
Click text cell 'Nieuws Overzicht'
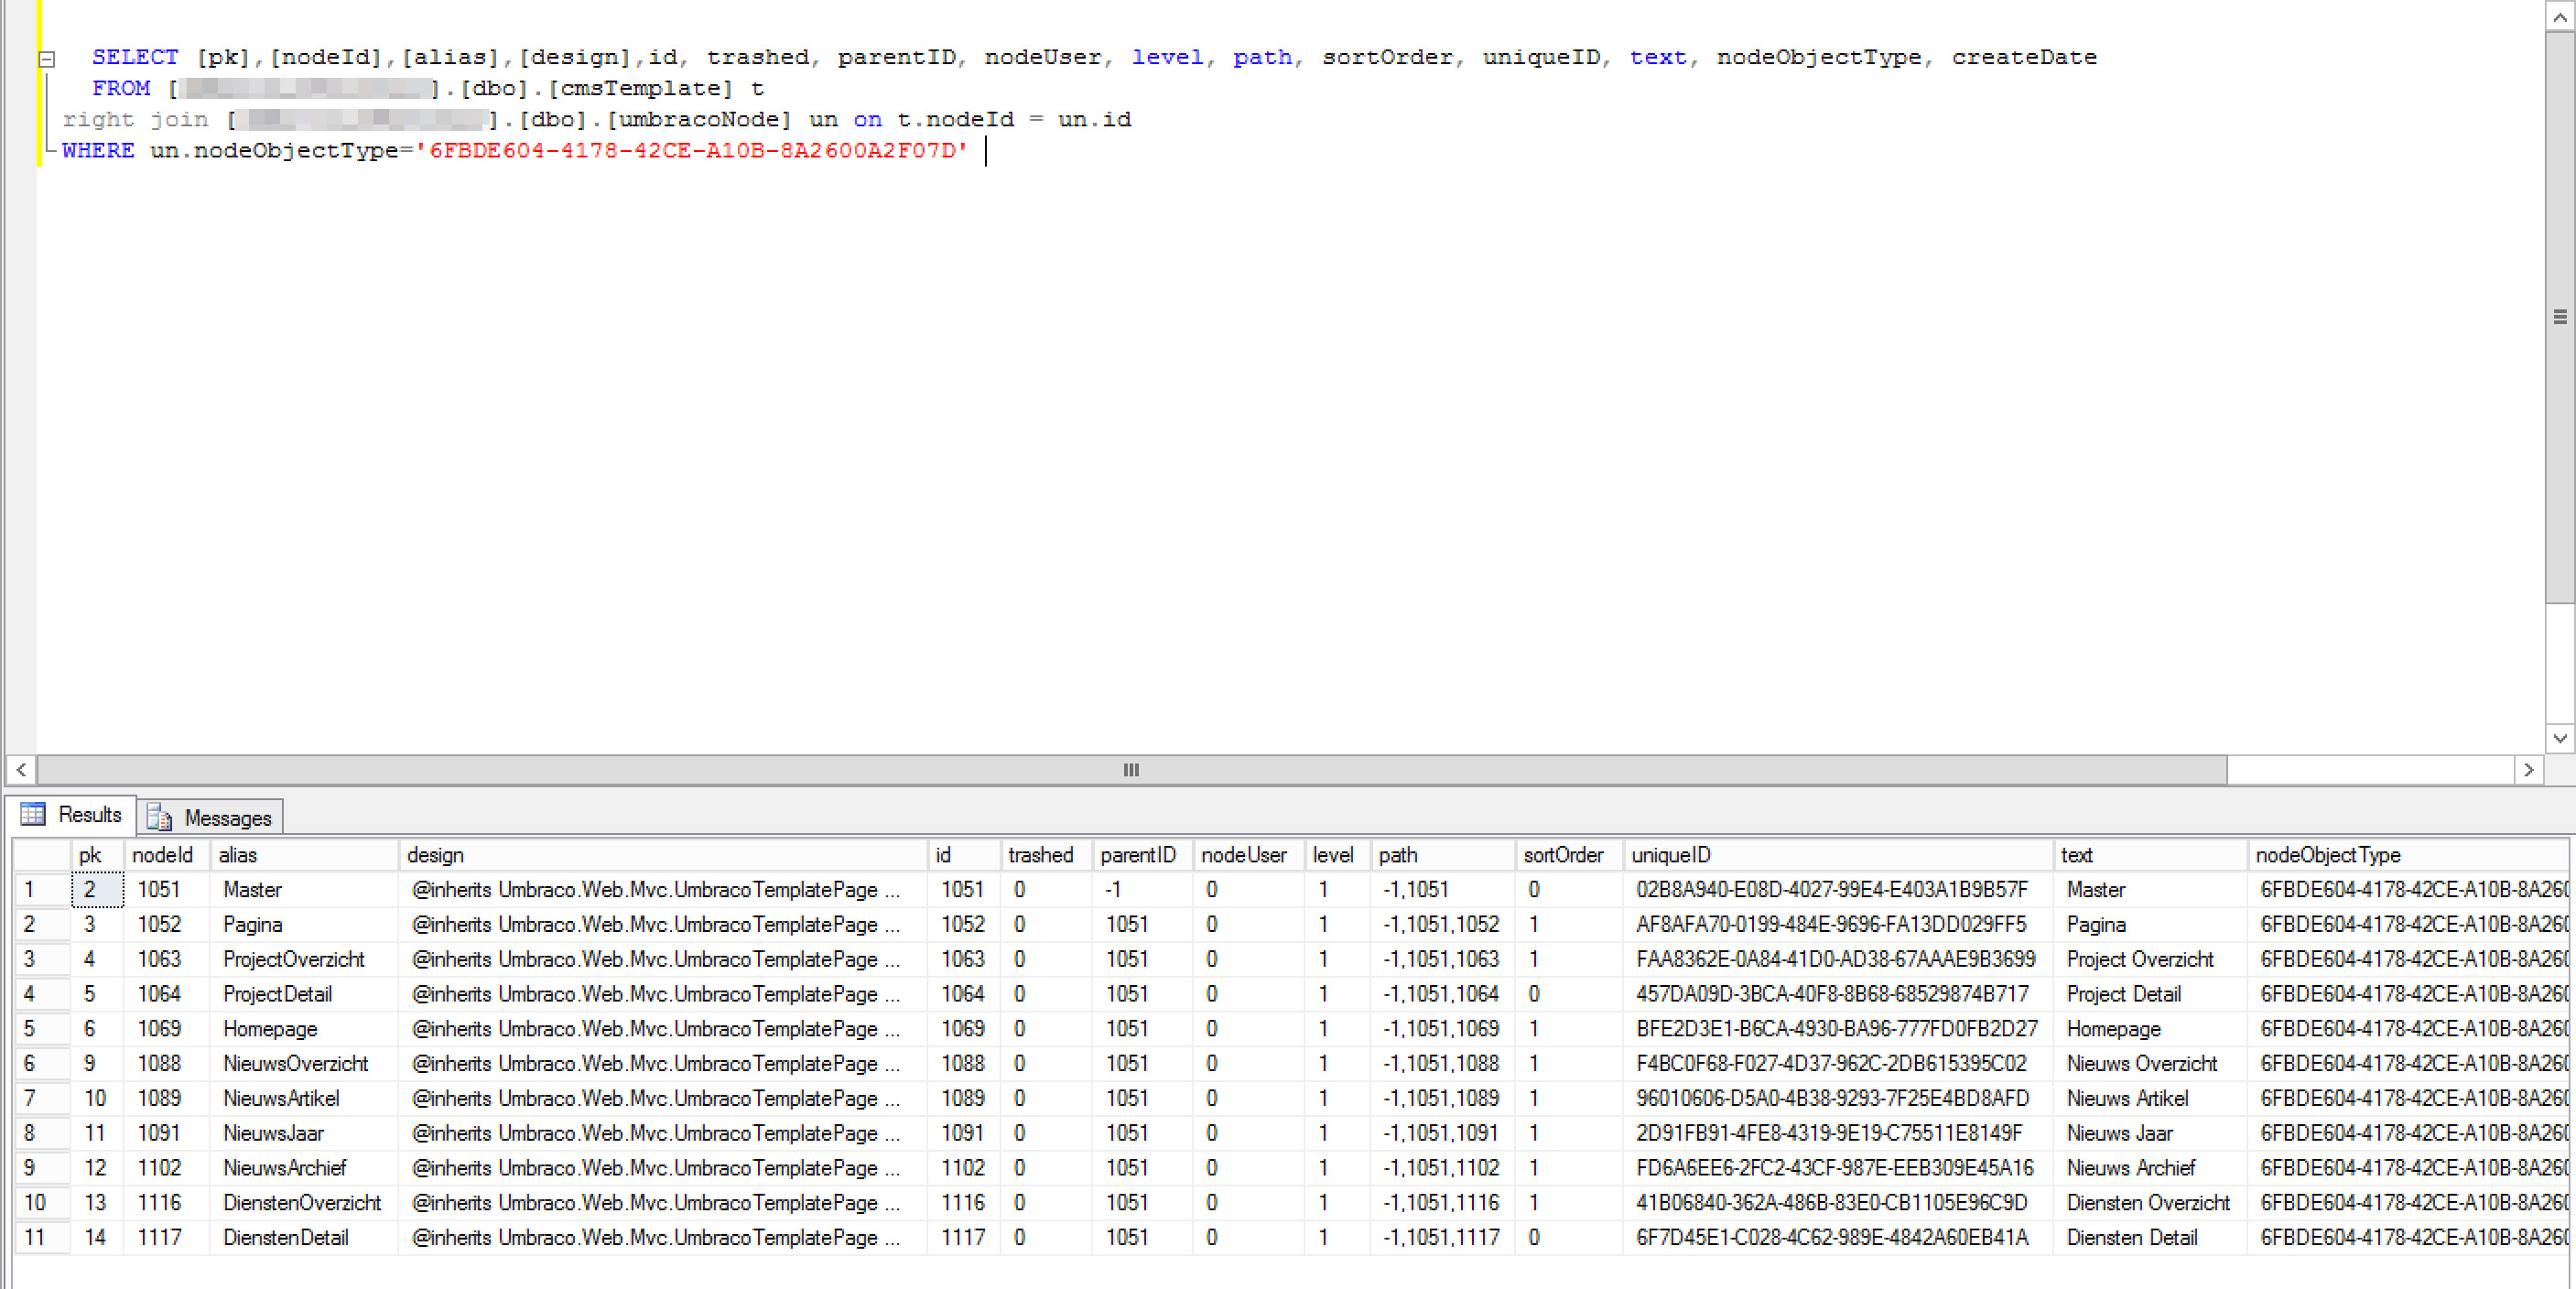(x=2150, y=1064)
